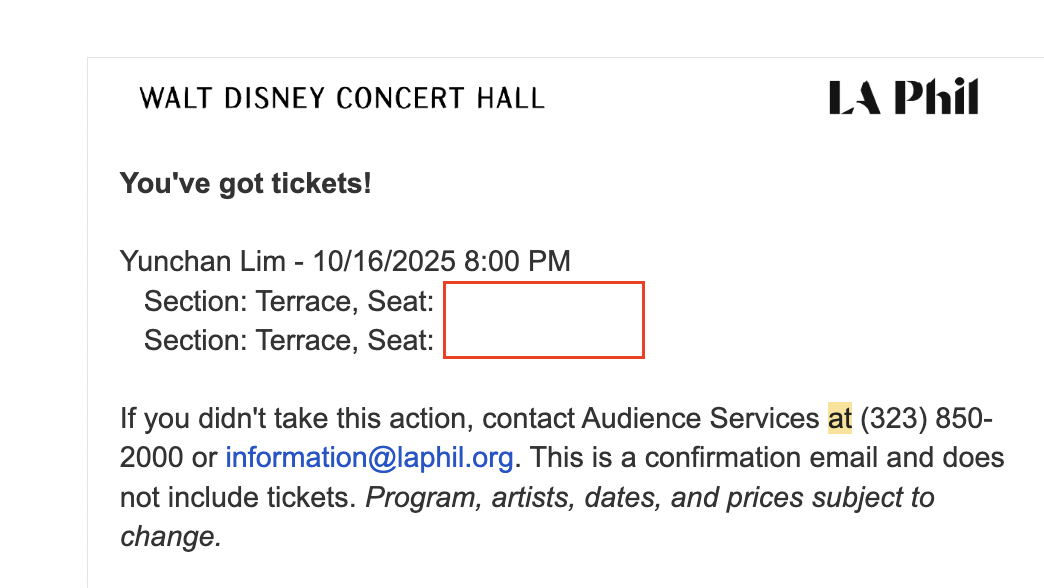Click the final italic word "change."
The height and width of the screenshot is (588, 1044).
pos(170,537)
